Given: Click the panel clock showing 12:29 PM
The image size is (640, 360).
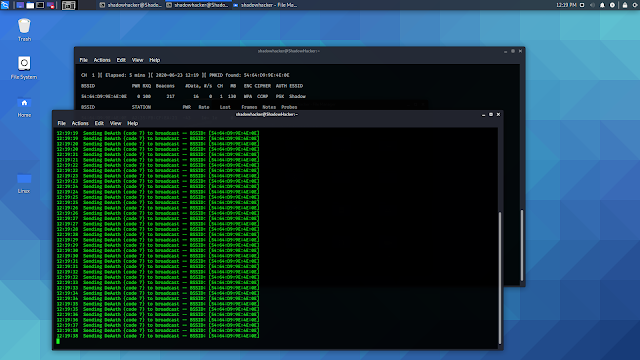Looking at the screenshot, I should pyautogui.click(x=566, y=5).
